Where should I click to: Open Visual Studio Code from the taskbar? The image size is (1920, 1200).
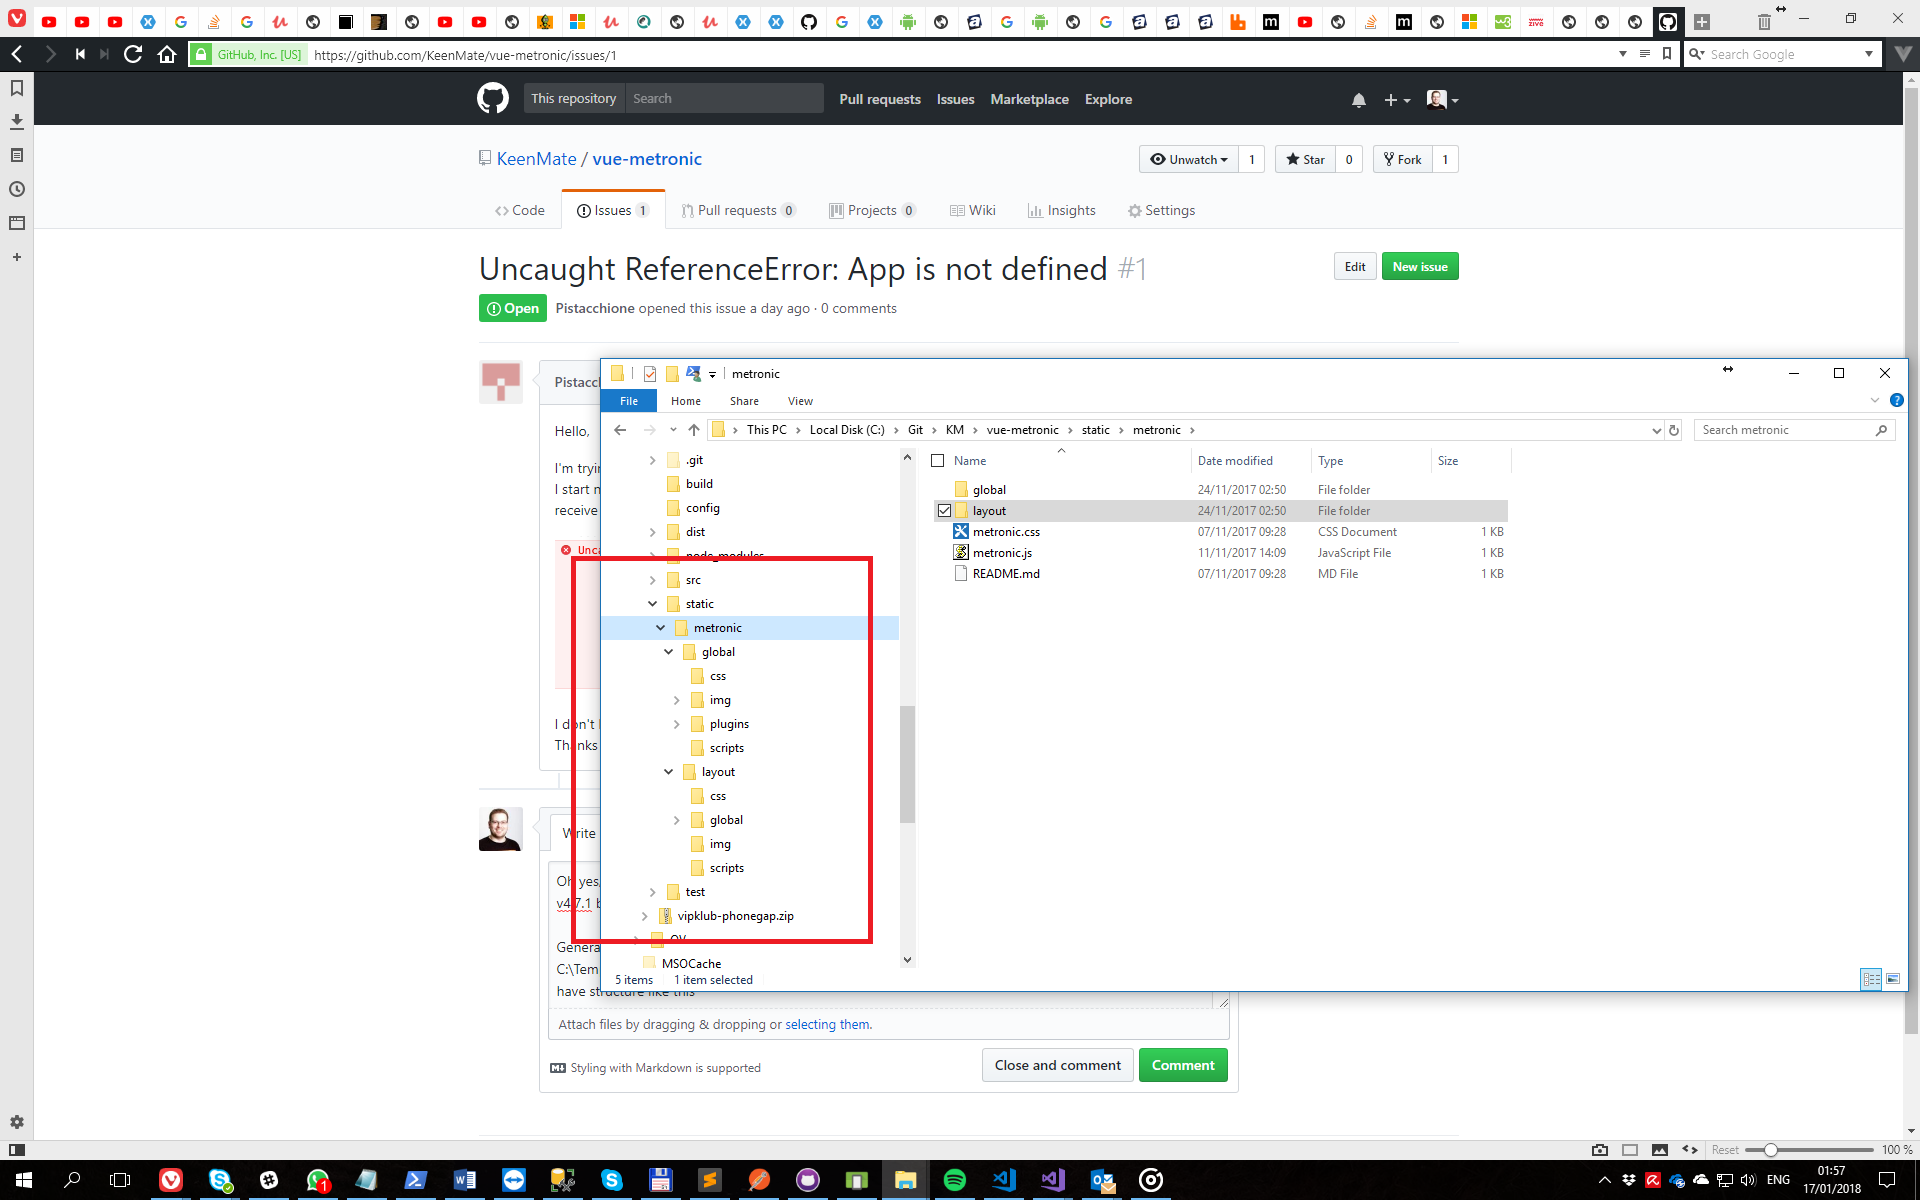point(1003,1180)
